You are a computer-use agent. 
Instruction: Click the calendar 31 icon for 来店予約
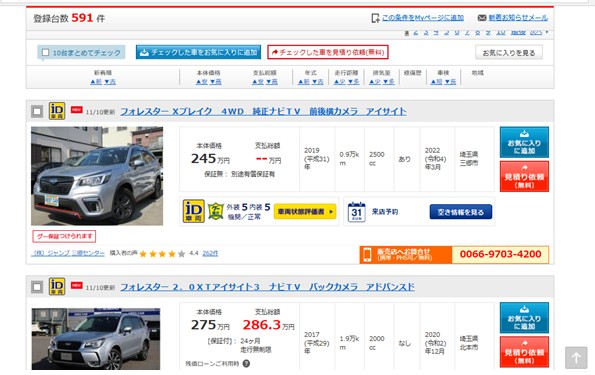(356, 212)
